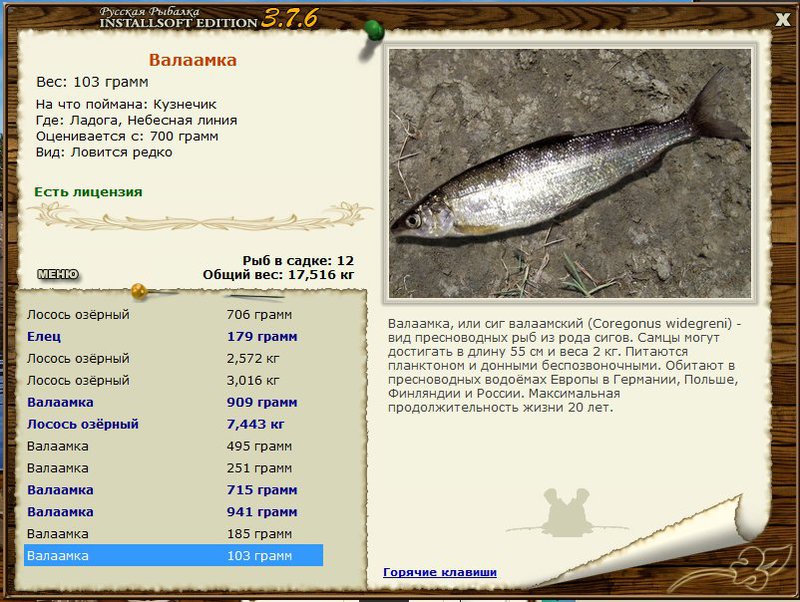Image resolution: width=800 pixels, height=602 pixels.
Task: Click the frog silhouette icon
Action: pyautogui.click(x=566, y=513)
